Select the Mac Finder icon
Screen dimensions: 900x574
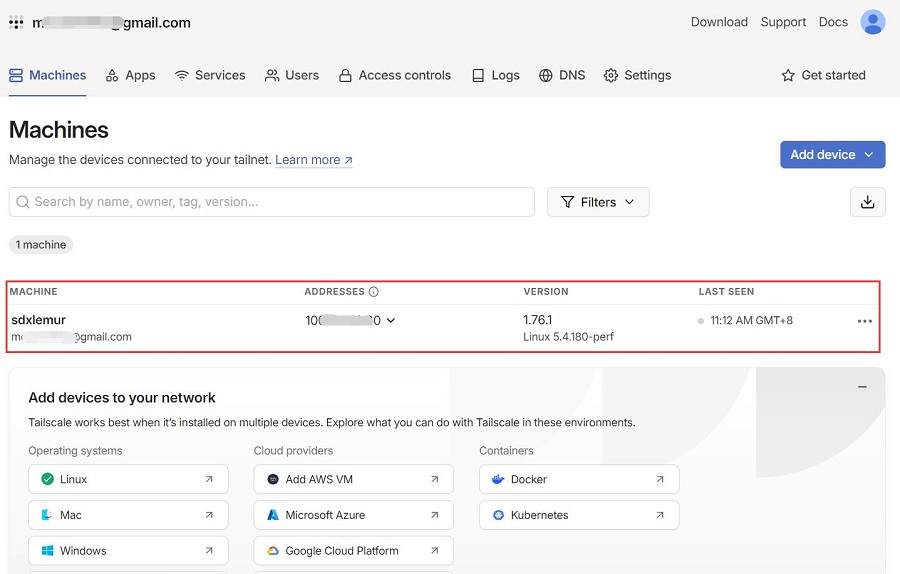pyautogui.click(x=47, y=515)
